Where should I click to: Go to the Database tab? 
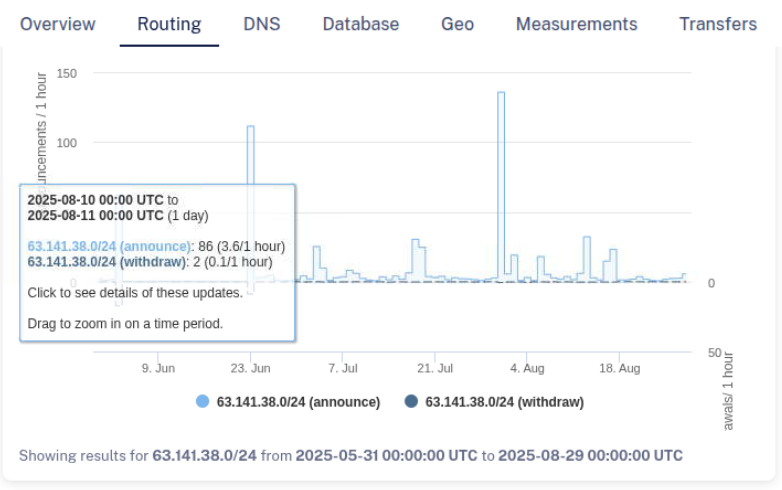click(360, 24)
